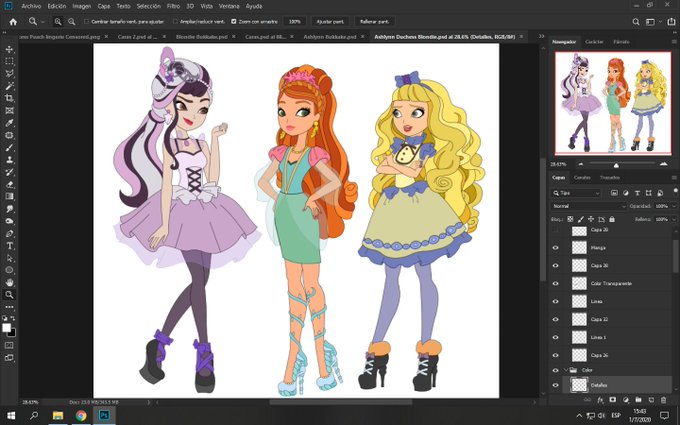Click the 'Ajustar pant.' button
Screen dimensions: 680x425
[330, 21]
